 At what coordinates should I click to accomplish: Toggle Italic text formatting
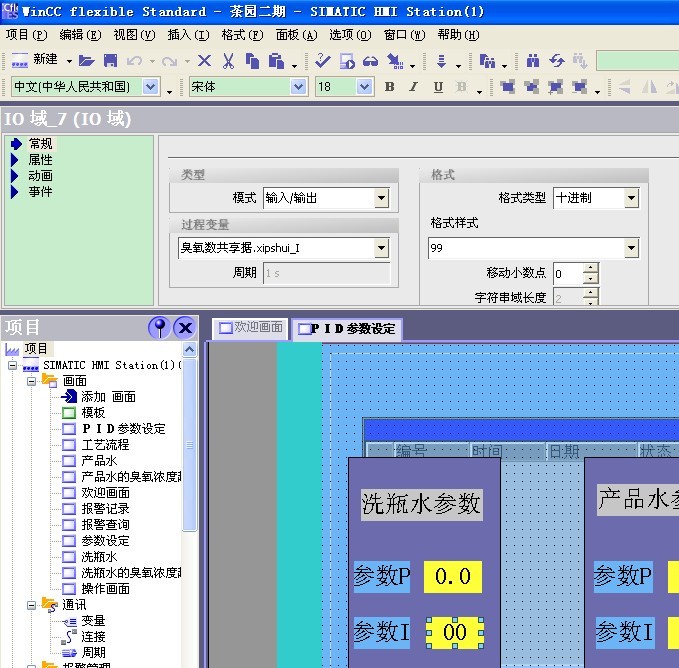(414, 87)
